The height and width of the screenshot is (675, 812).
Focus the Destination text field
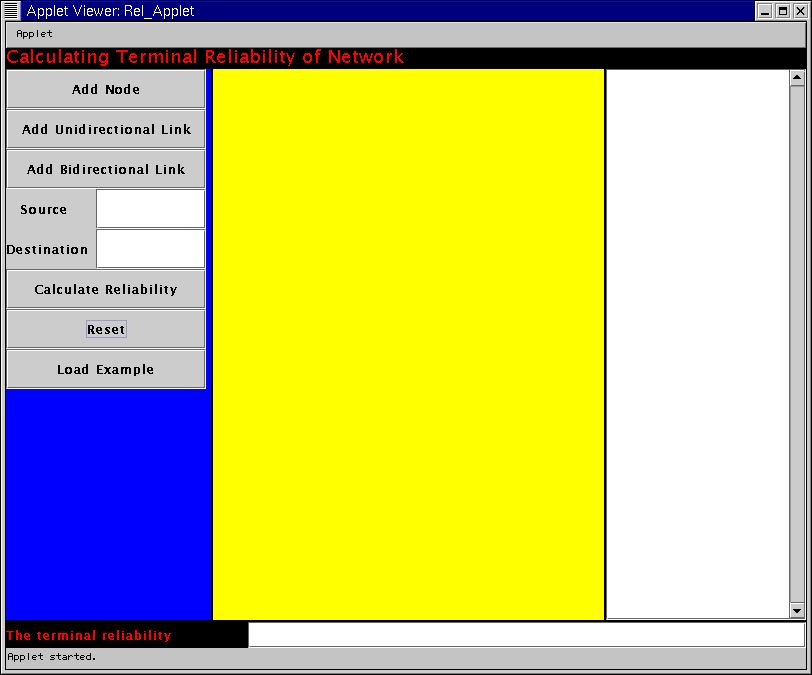coord(150,249)
